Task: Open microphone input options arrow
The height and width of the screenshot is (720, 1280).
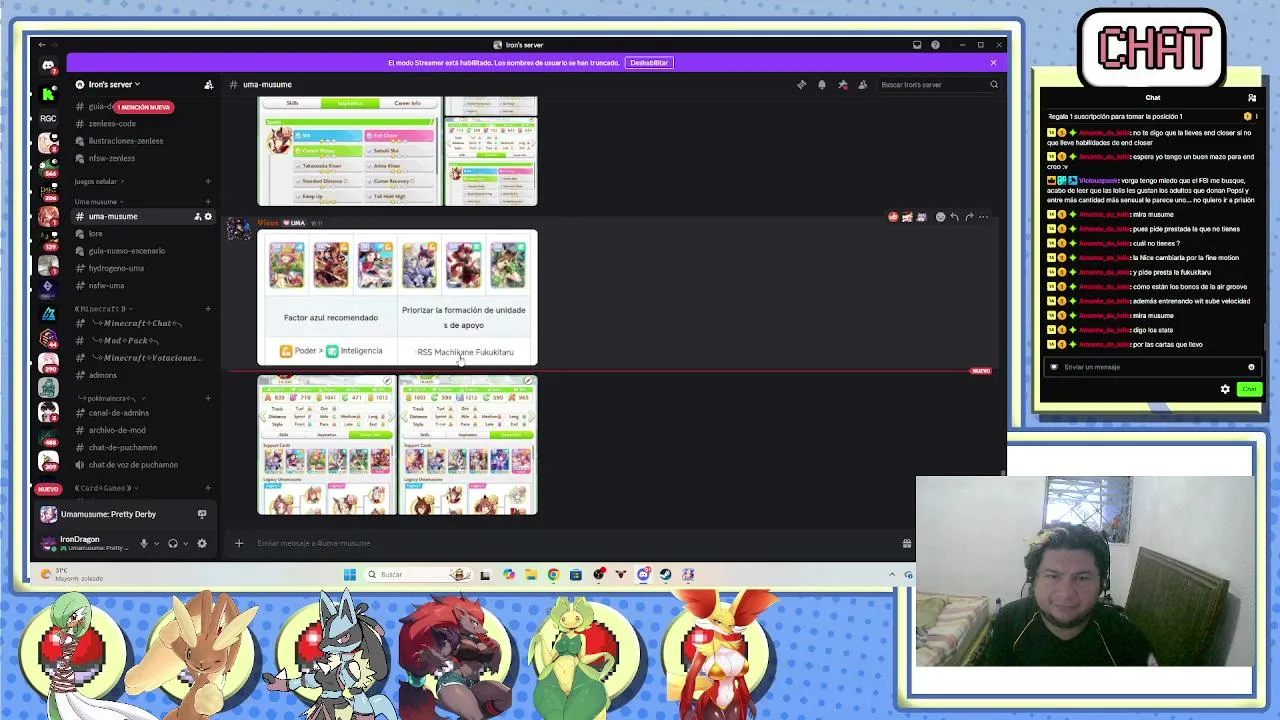Action: 156,544
